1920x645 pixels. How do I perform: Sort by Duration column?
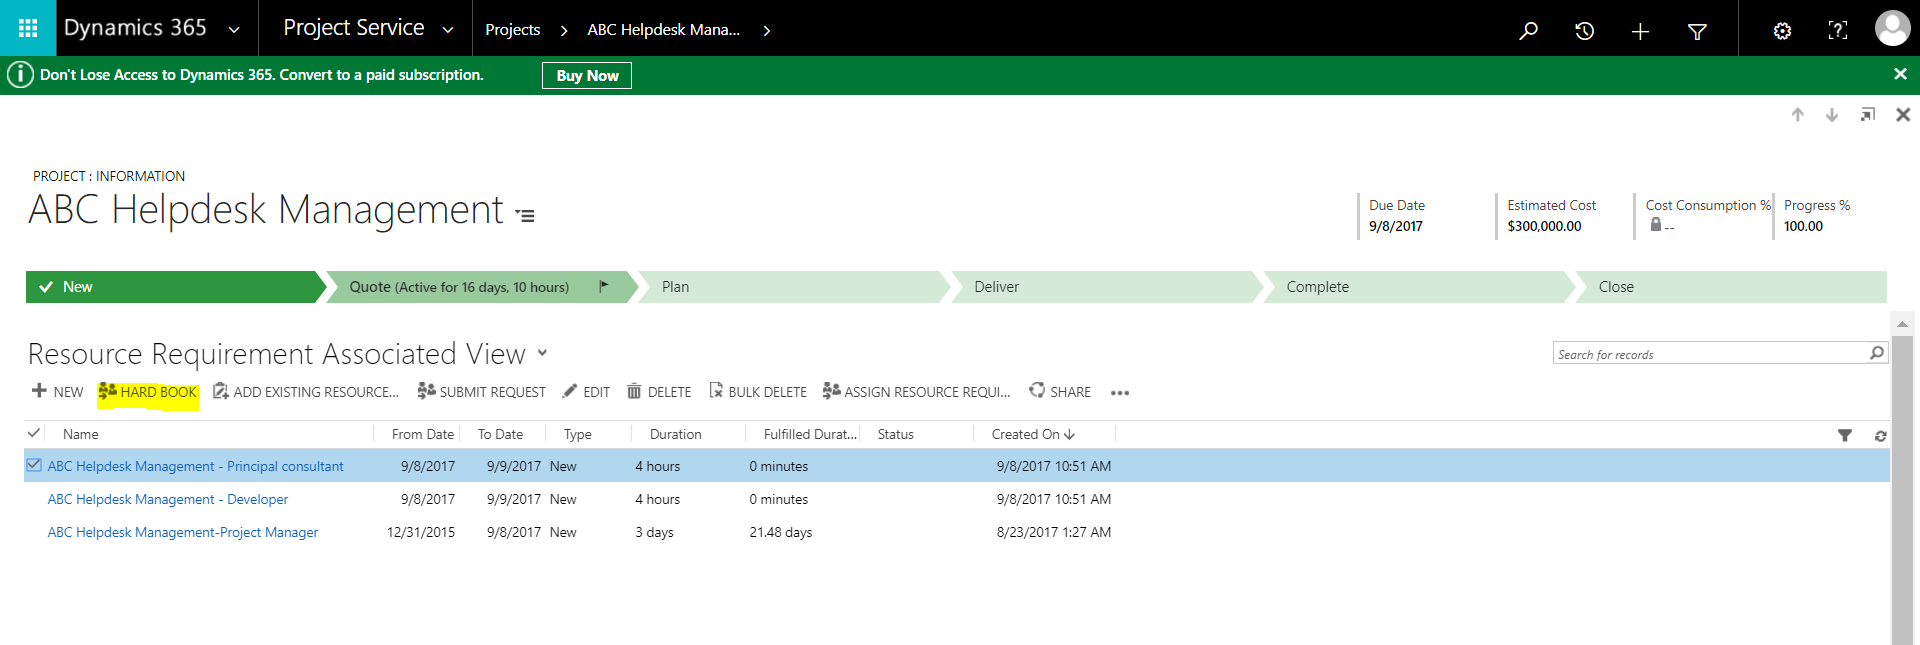pos(676,435)
